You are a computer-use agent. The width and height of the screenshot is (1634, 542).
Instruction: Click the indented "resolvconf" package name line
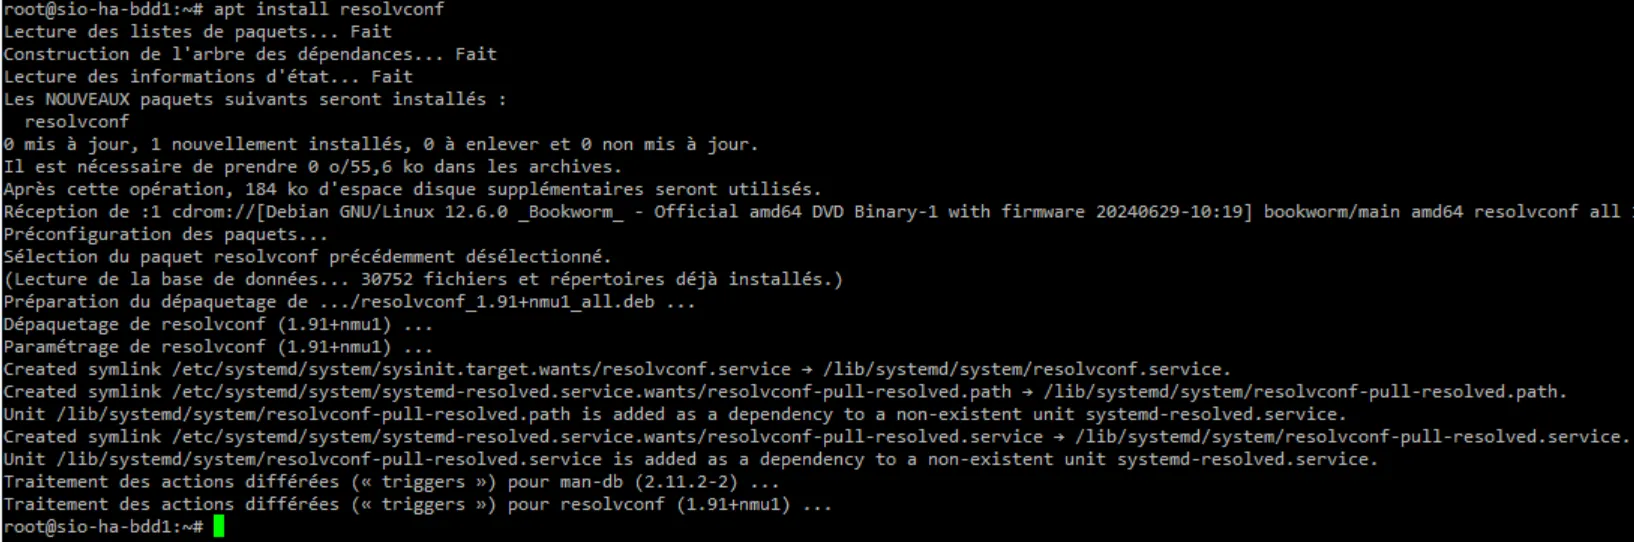pos(77,122)
